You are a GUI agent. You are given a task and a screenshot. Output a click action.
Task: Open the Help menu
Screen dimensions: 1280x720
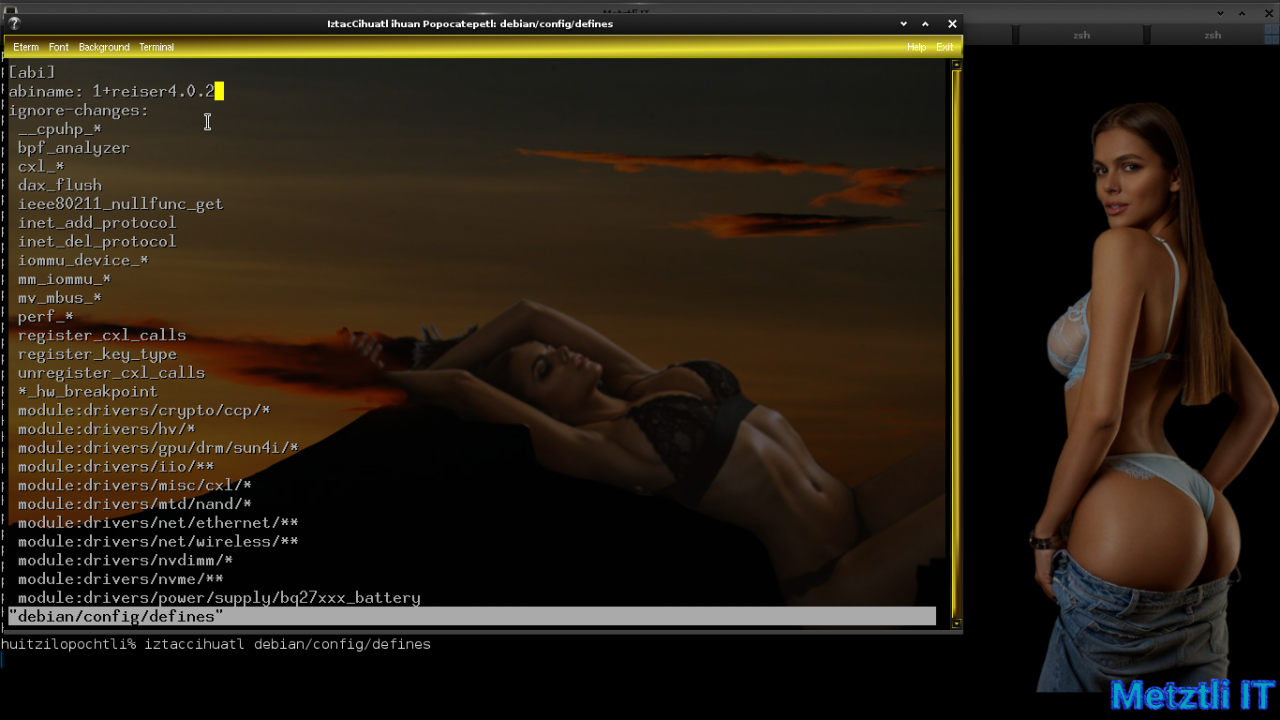916,47
